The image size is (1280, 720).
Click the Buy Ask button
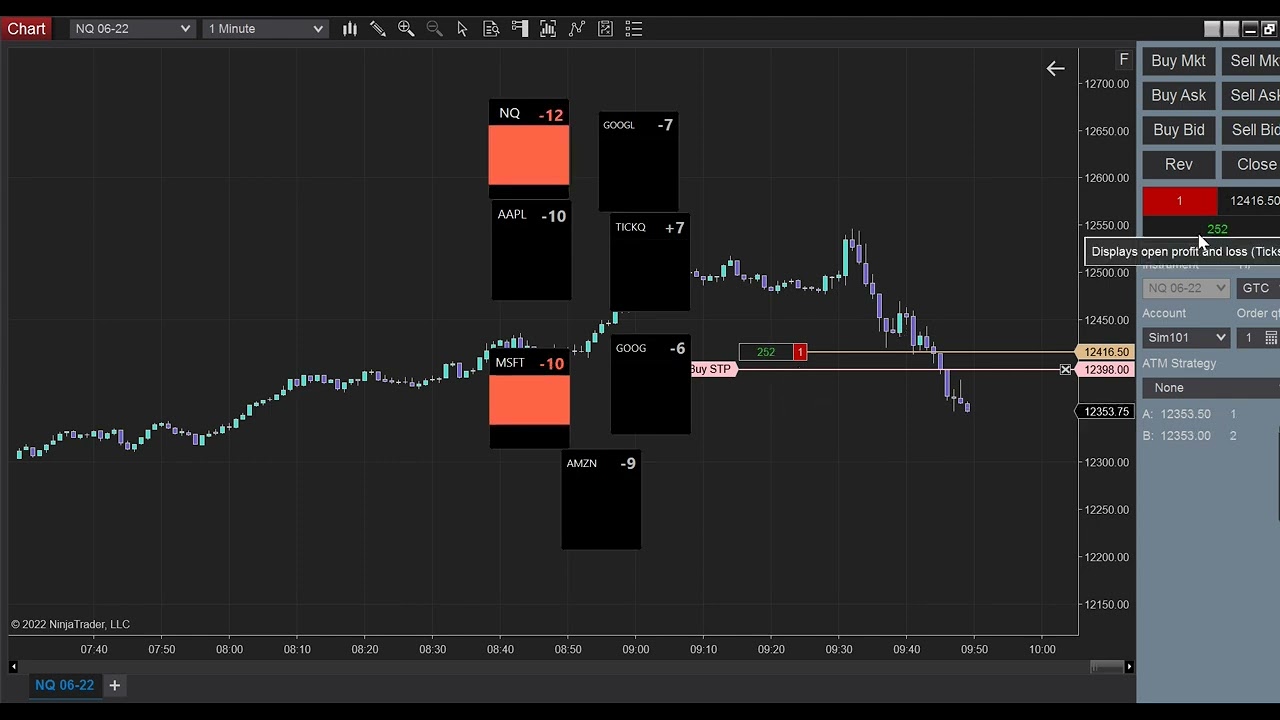1179,96
